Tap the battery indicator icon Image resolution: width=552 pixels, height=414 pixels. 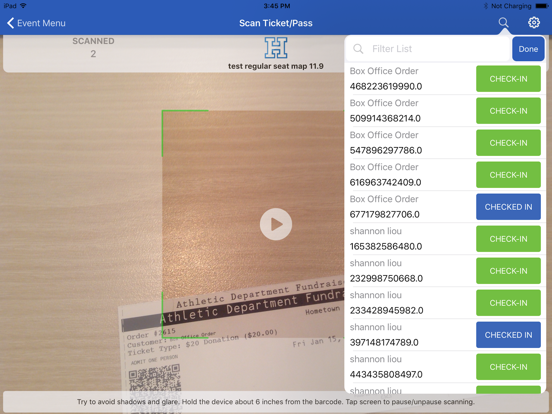click(541, 6)
